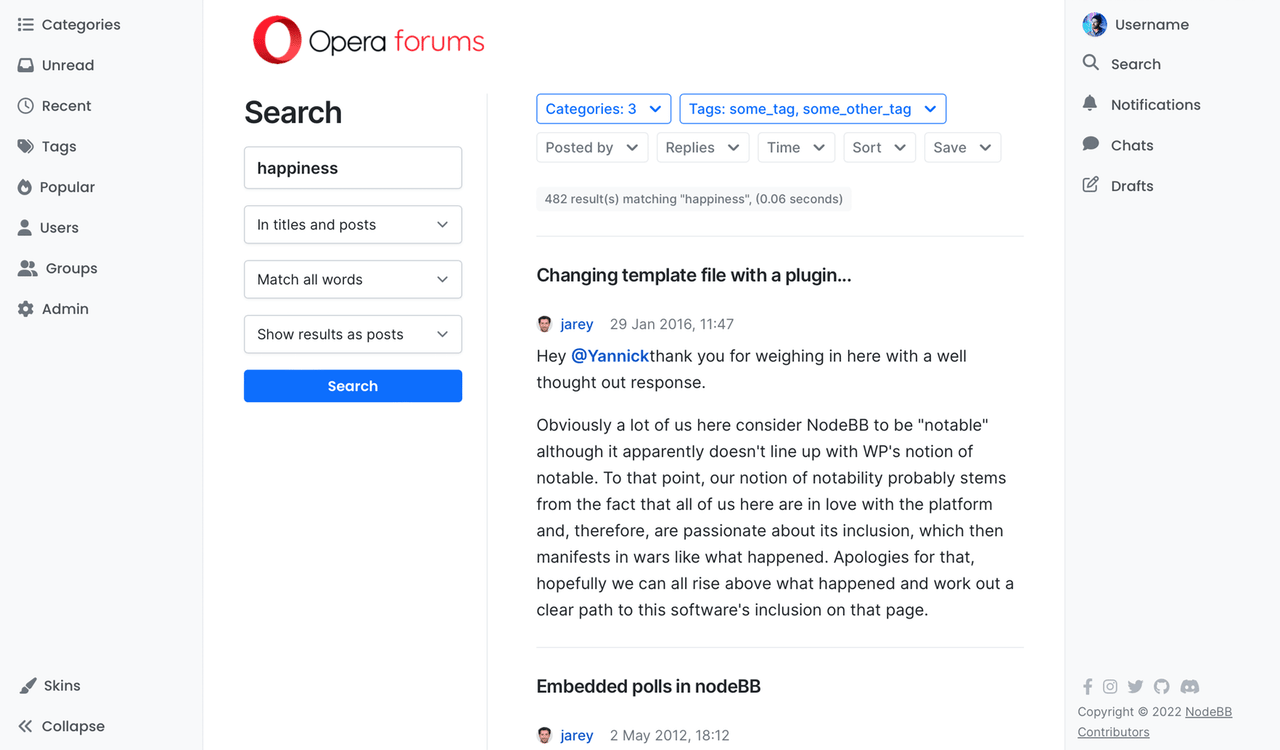Click the blue Search button
The image size is (1280, 750).
353,386
